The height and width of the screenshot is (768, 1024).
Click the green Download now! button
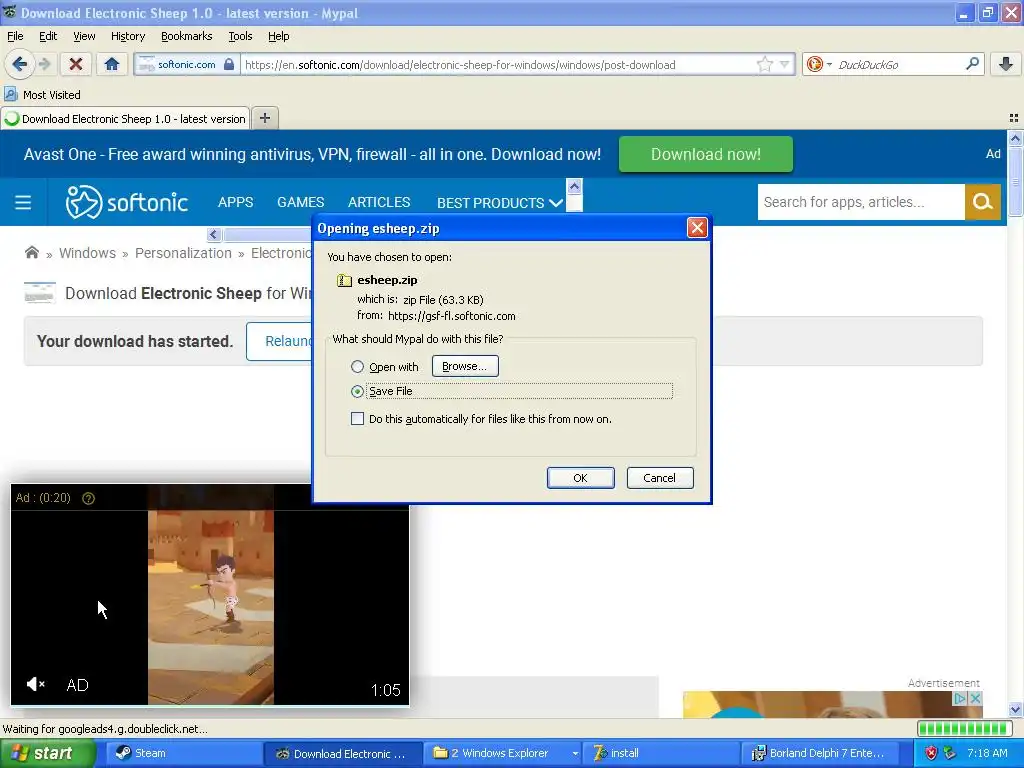(x=706, y=154)
